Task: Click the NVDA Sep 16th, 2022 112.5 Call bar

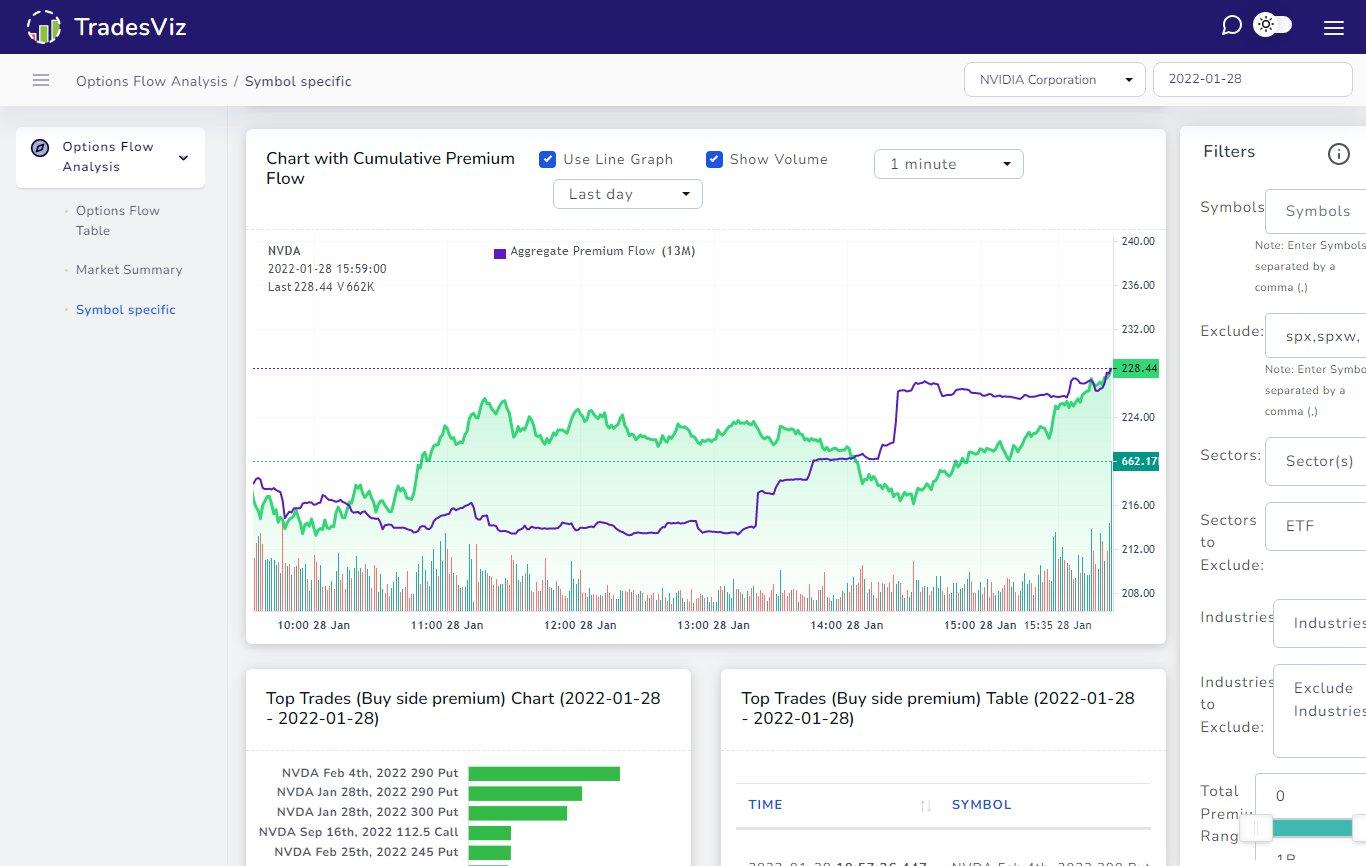Action: click(x=489, y=833)
